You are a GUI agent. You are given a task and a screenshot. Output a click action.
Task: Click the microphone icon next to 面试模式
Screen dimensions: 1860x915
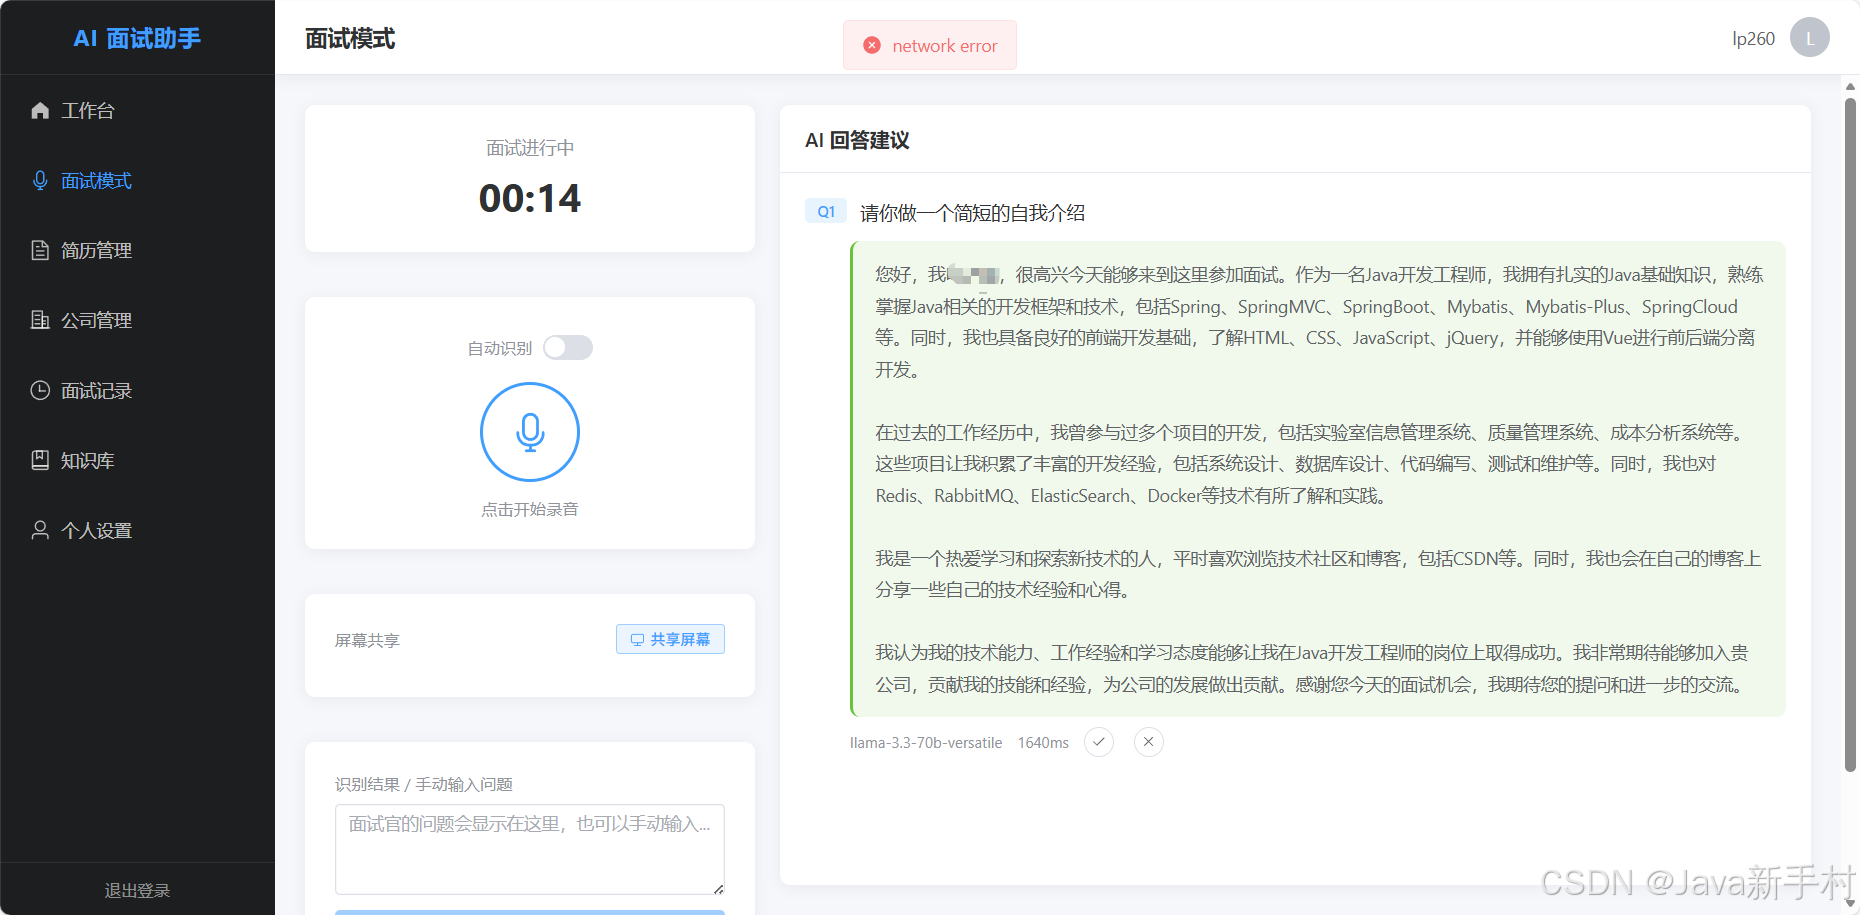coord(40,180)
